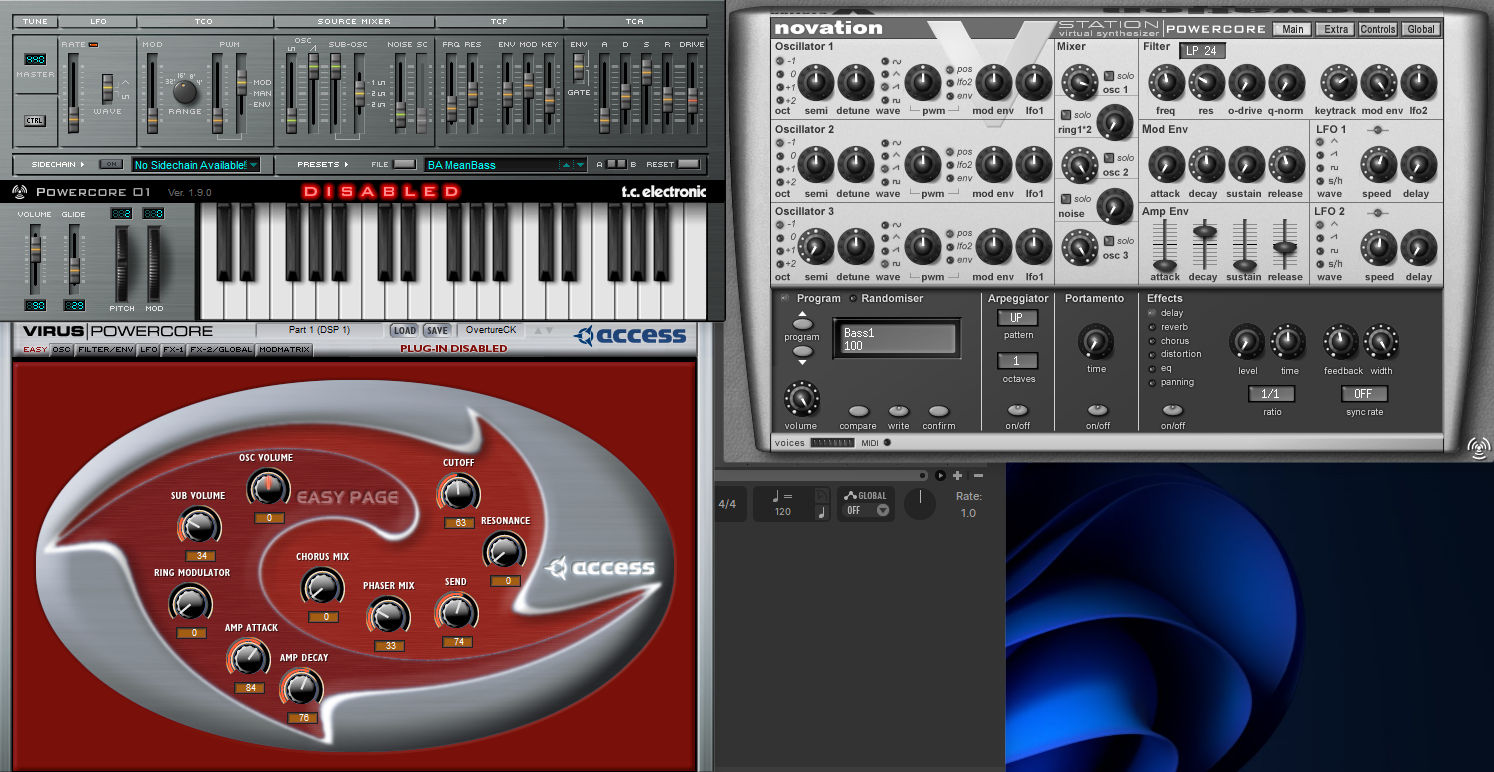Screen dimensions: 1494x772
Task: Click the SAVE button in Virus Powercore
Action: 437,330
